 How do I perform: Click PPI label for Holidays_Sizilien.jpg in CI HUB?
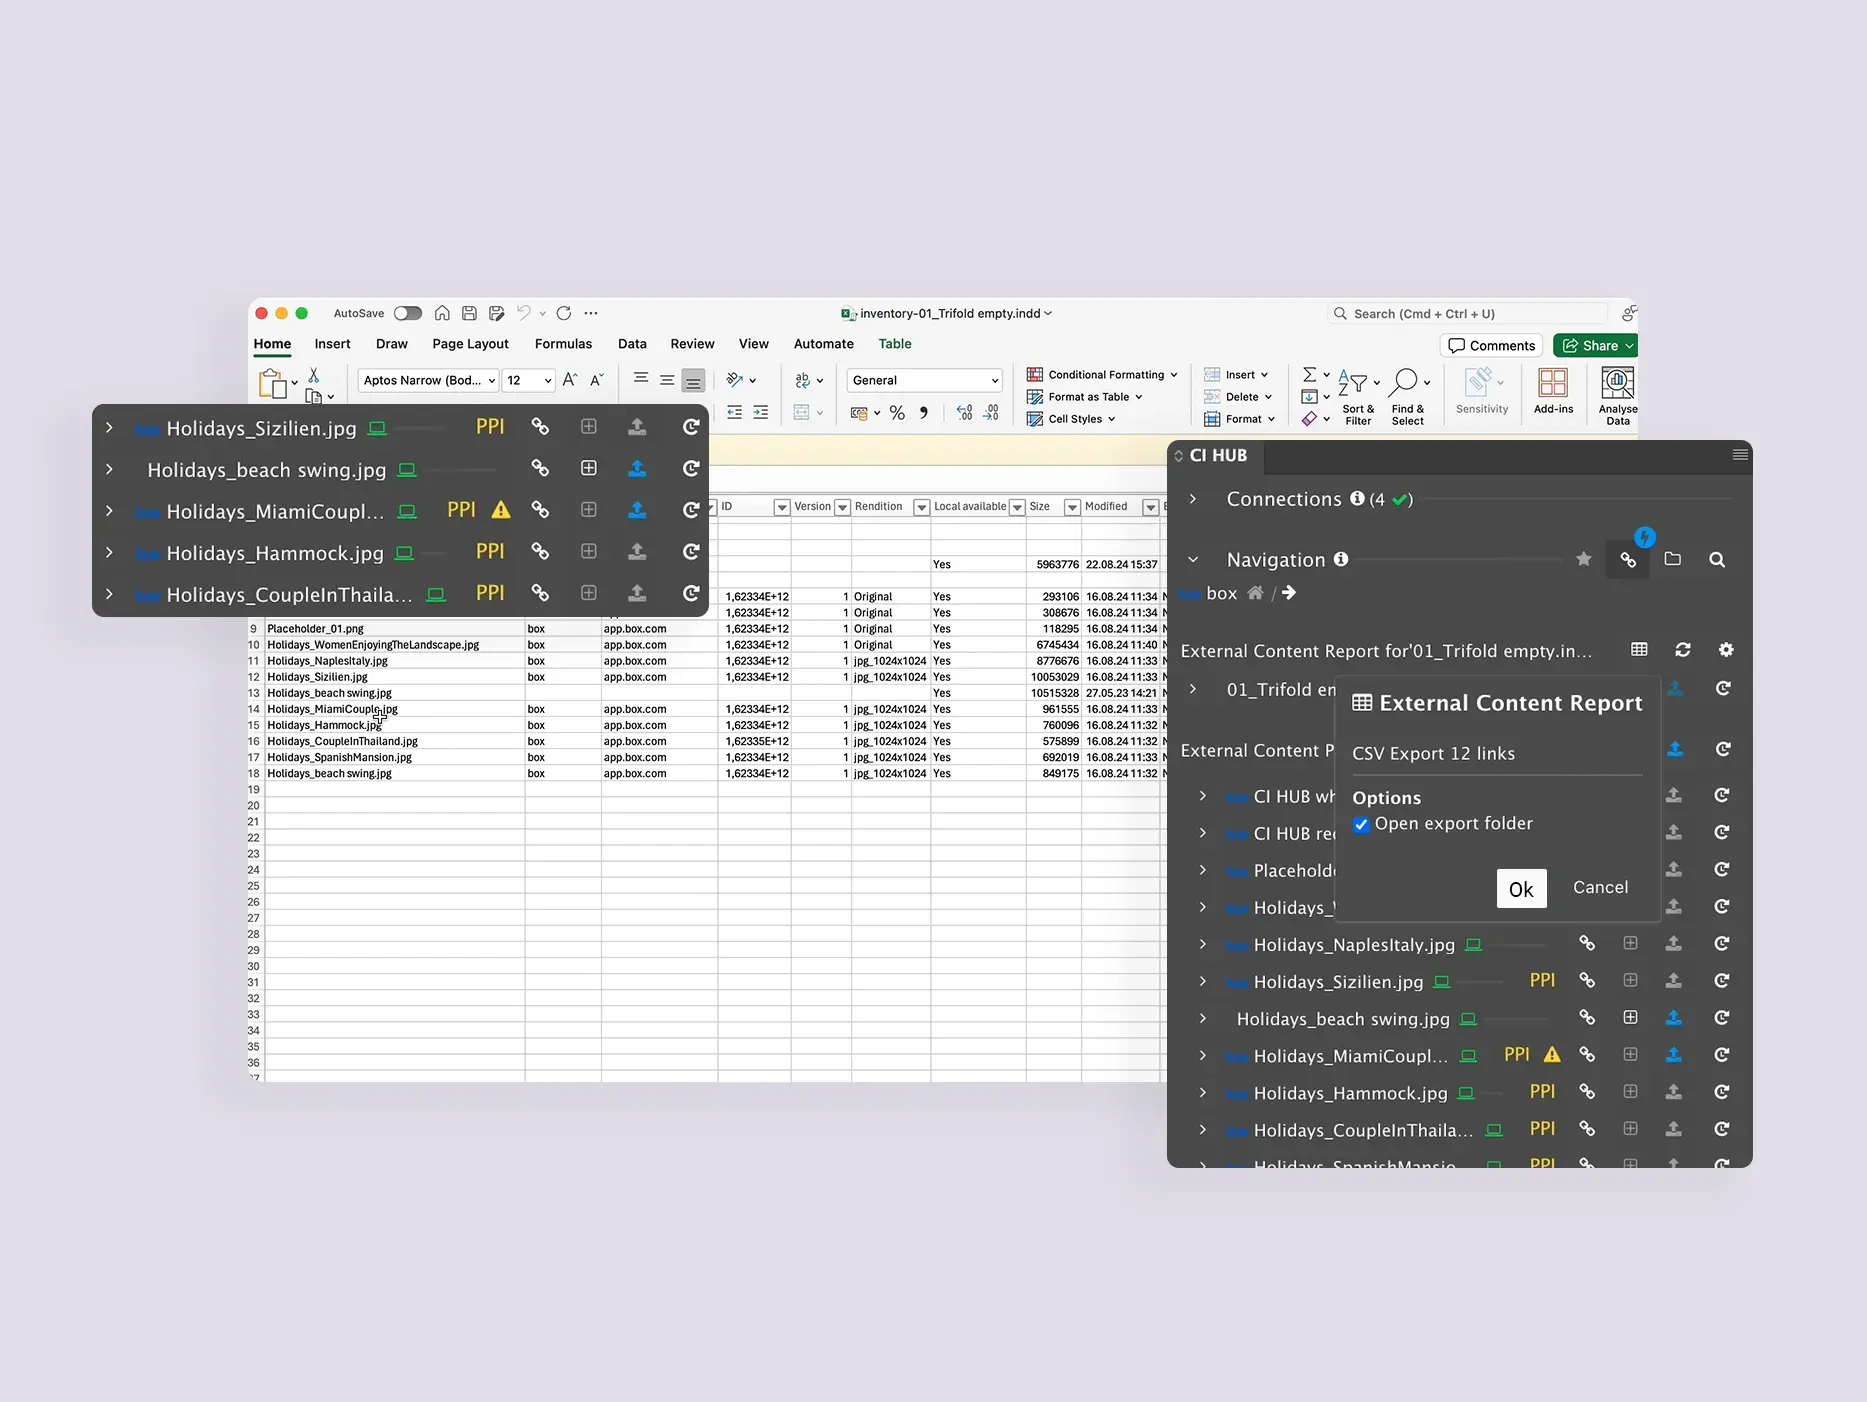pos(1542,980)
